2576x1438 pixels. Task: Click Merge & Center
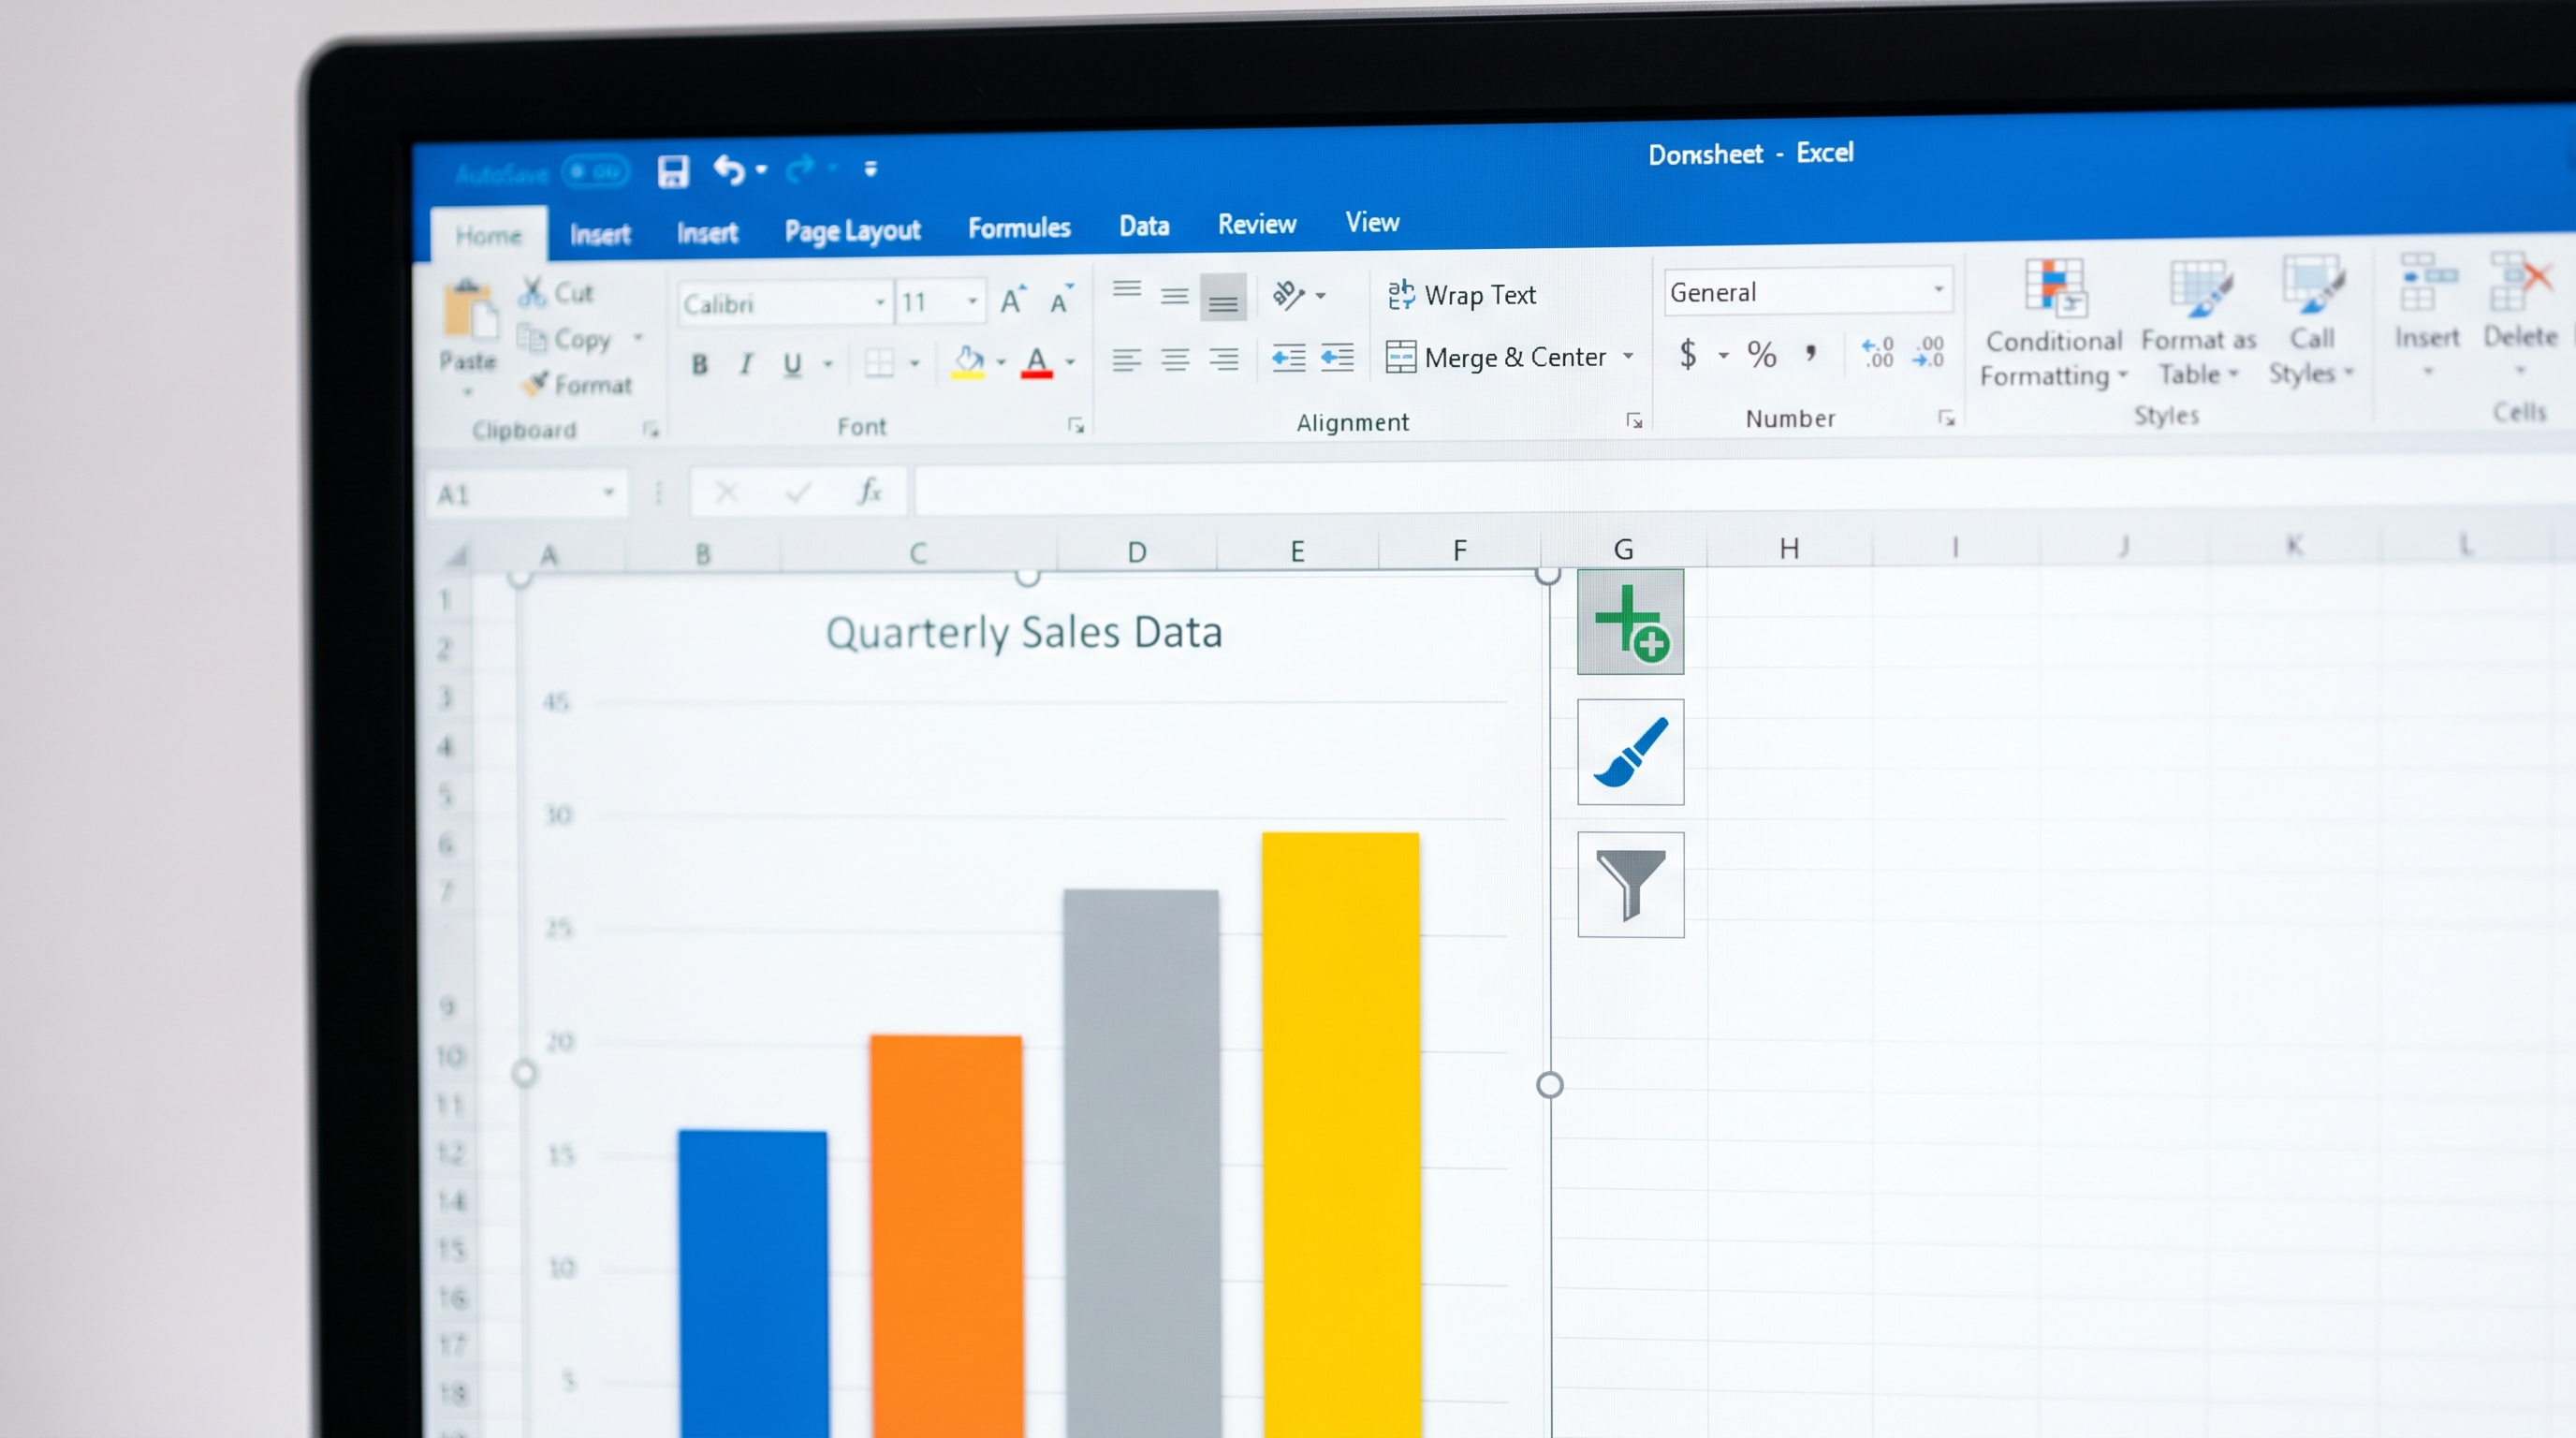tap(1496, 357)
